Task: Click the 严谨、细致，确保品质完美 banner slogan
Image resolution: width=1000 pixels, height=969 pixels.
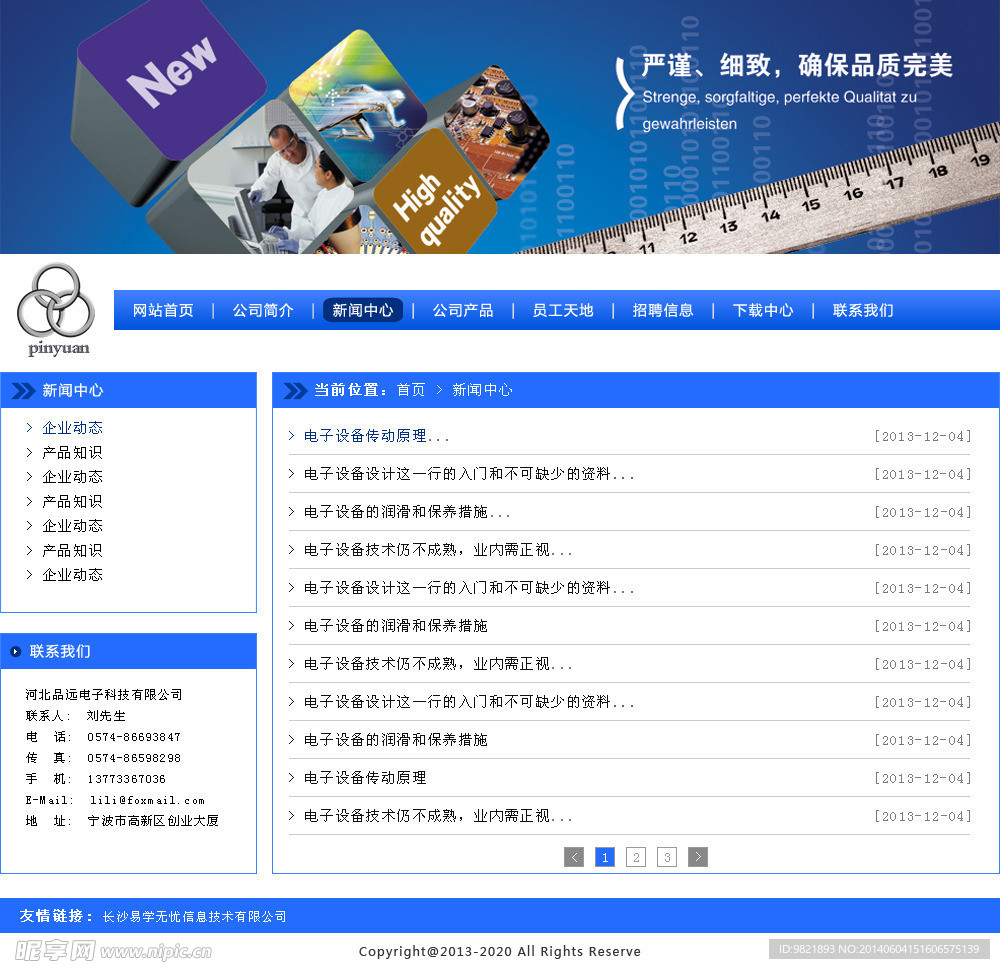Action: (797, 65)
